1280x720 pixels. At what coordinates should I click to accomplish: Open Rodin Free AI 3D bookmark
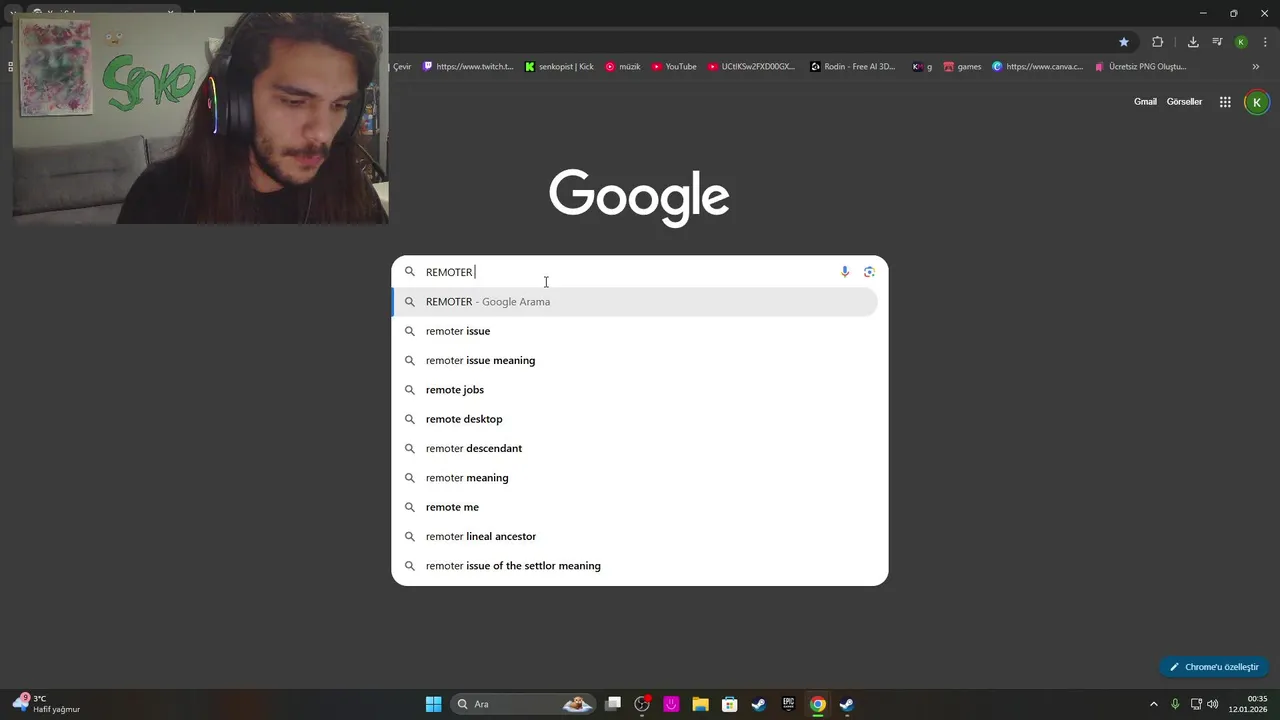click(853, 67)
